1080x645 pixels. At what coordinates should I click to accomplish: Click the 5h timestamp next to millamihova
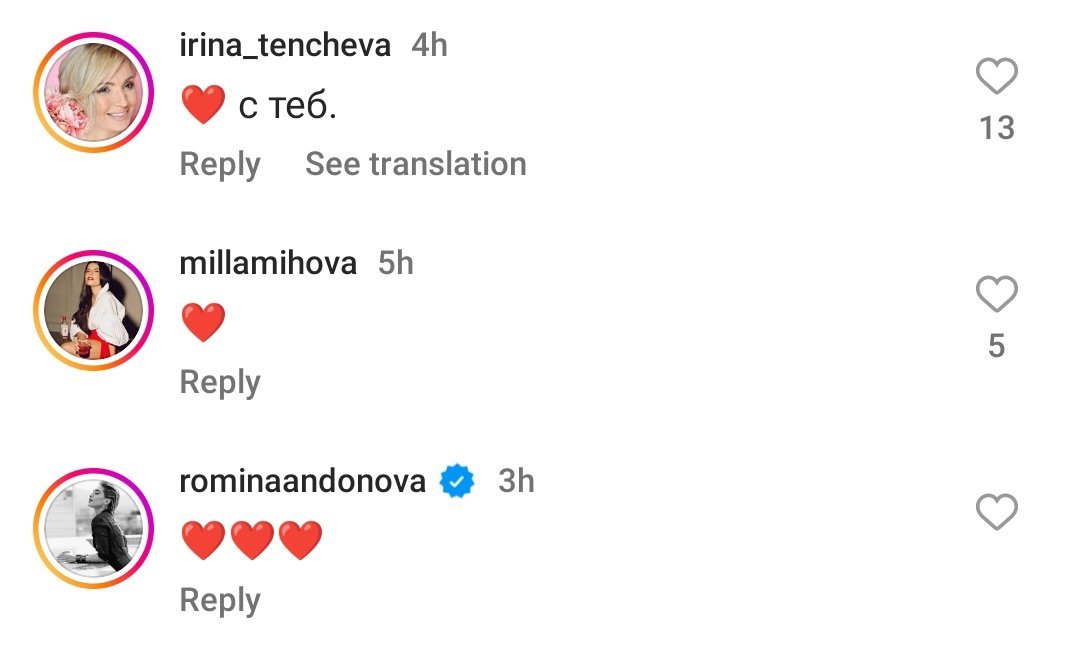tap(395, 263)
